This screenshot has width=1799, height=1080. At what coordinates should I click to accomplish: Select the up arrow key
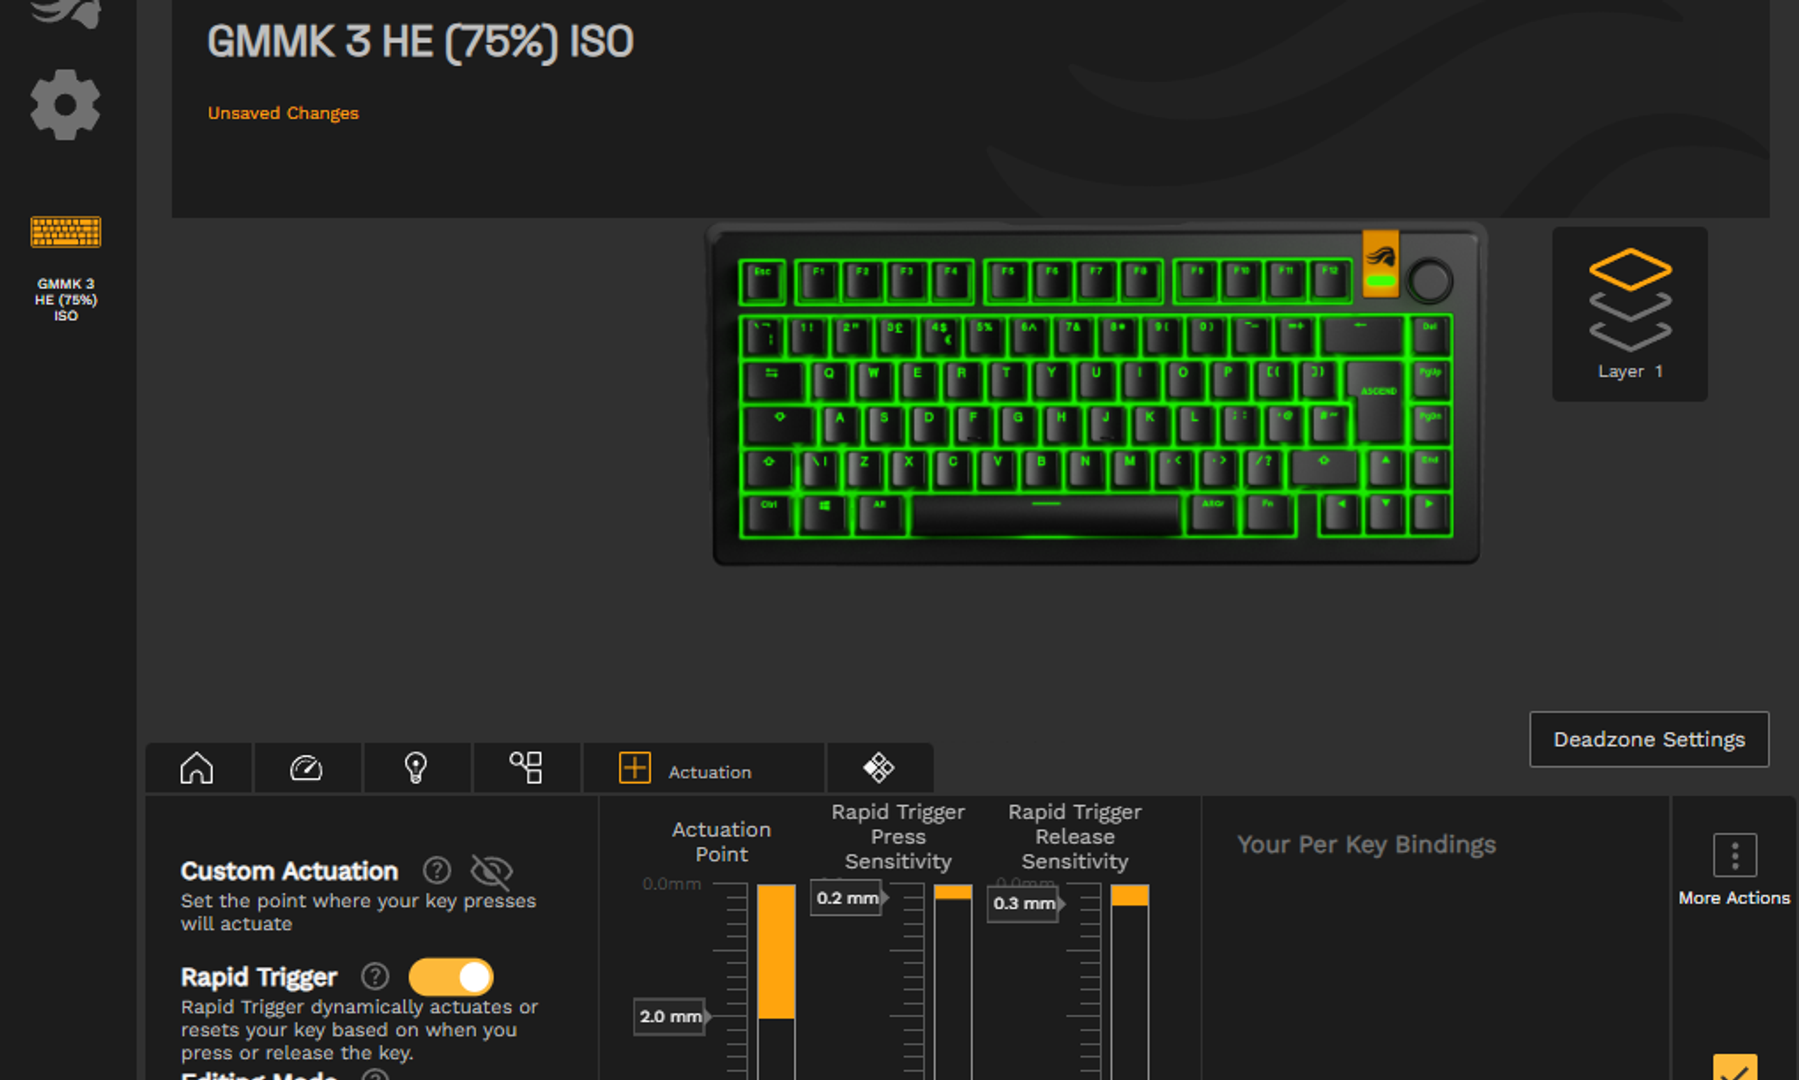1385,469
